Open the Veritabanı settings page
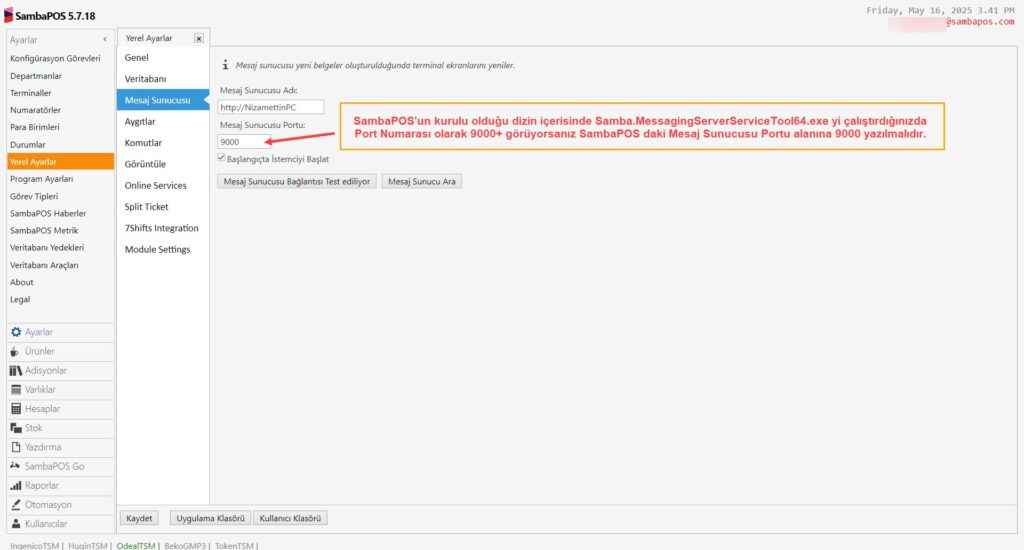 (163, 78)
